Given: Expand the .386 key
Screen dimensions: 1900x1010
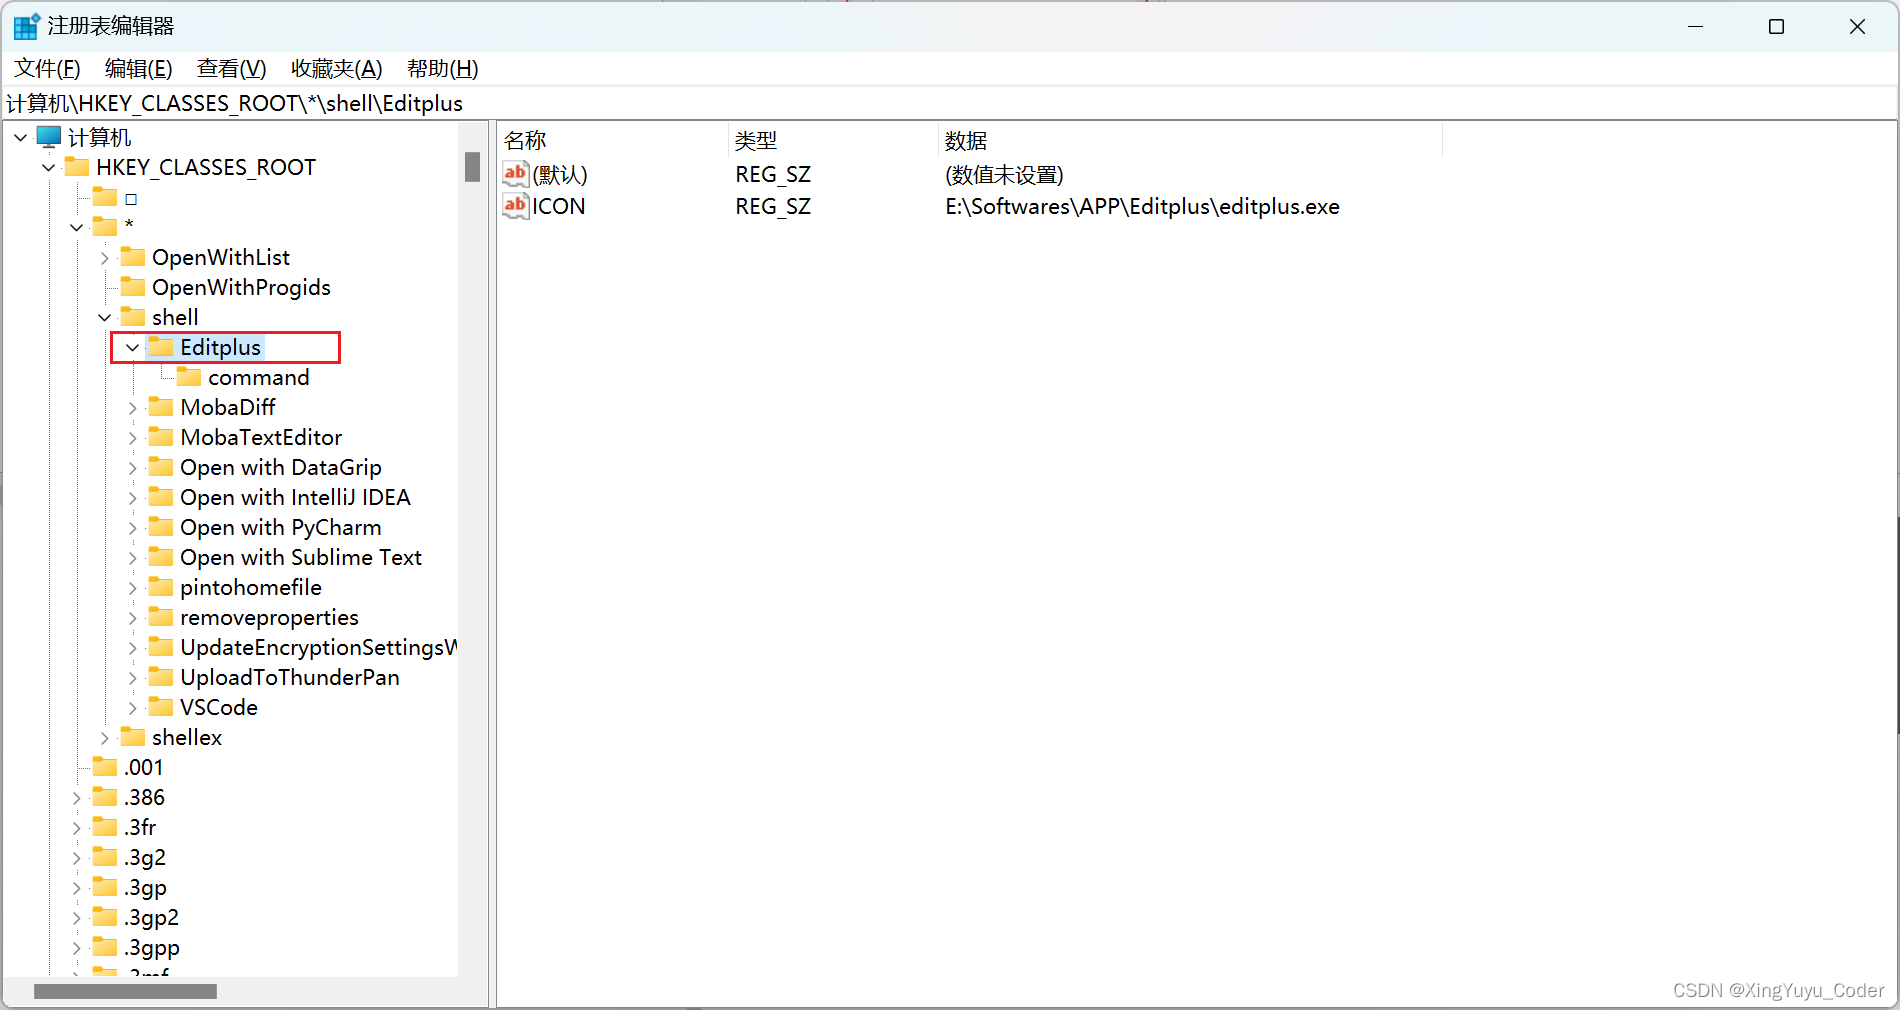Looking at the screenshot, I should (x=77, y=798).
